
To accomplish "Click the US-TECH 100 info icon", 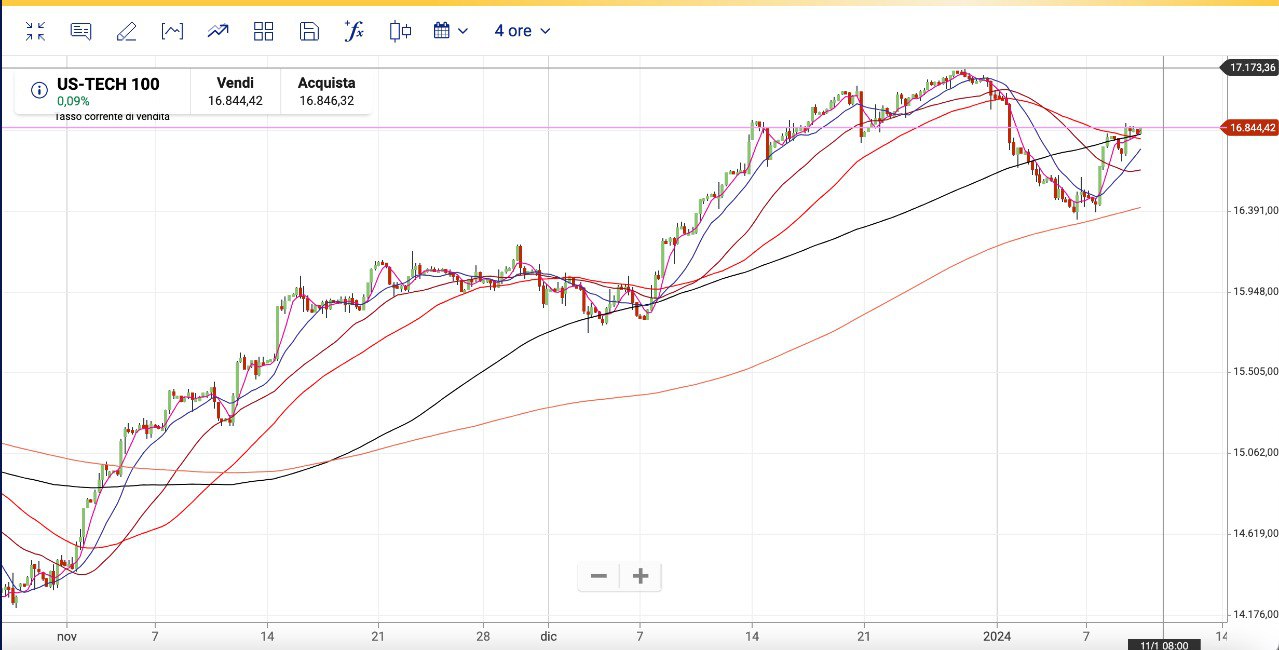I will pyautogui.click(x=39, y=91).
